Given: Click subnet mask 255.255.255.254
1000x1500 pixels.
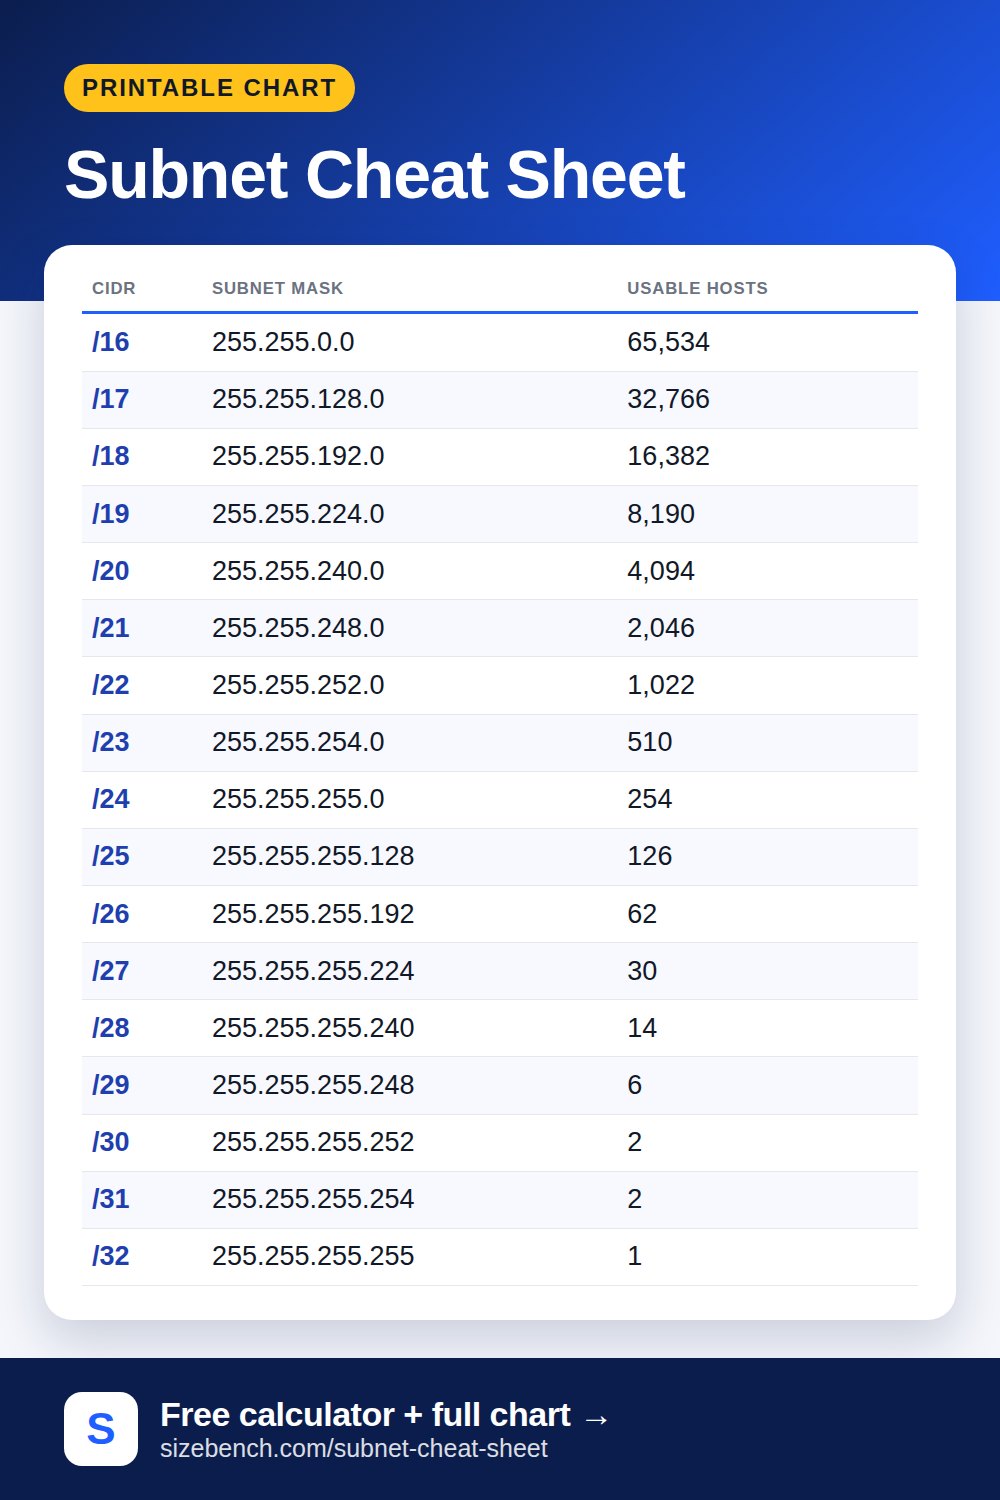Looking at the screenshot, I should (x=313, y=1199).
